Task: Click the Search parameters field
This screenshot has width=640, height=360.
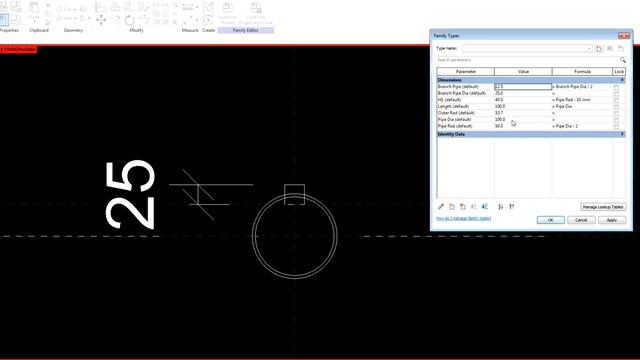Action: point(527,60)
